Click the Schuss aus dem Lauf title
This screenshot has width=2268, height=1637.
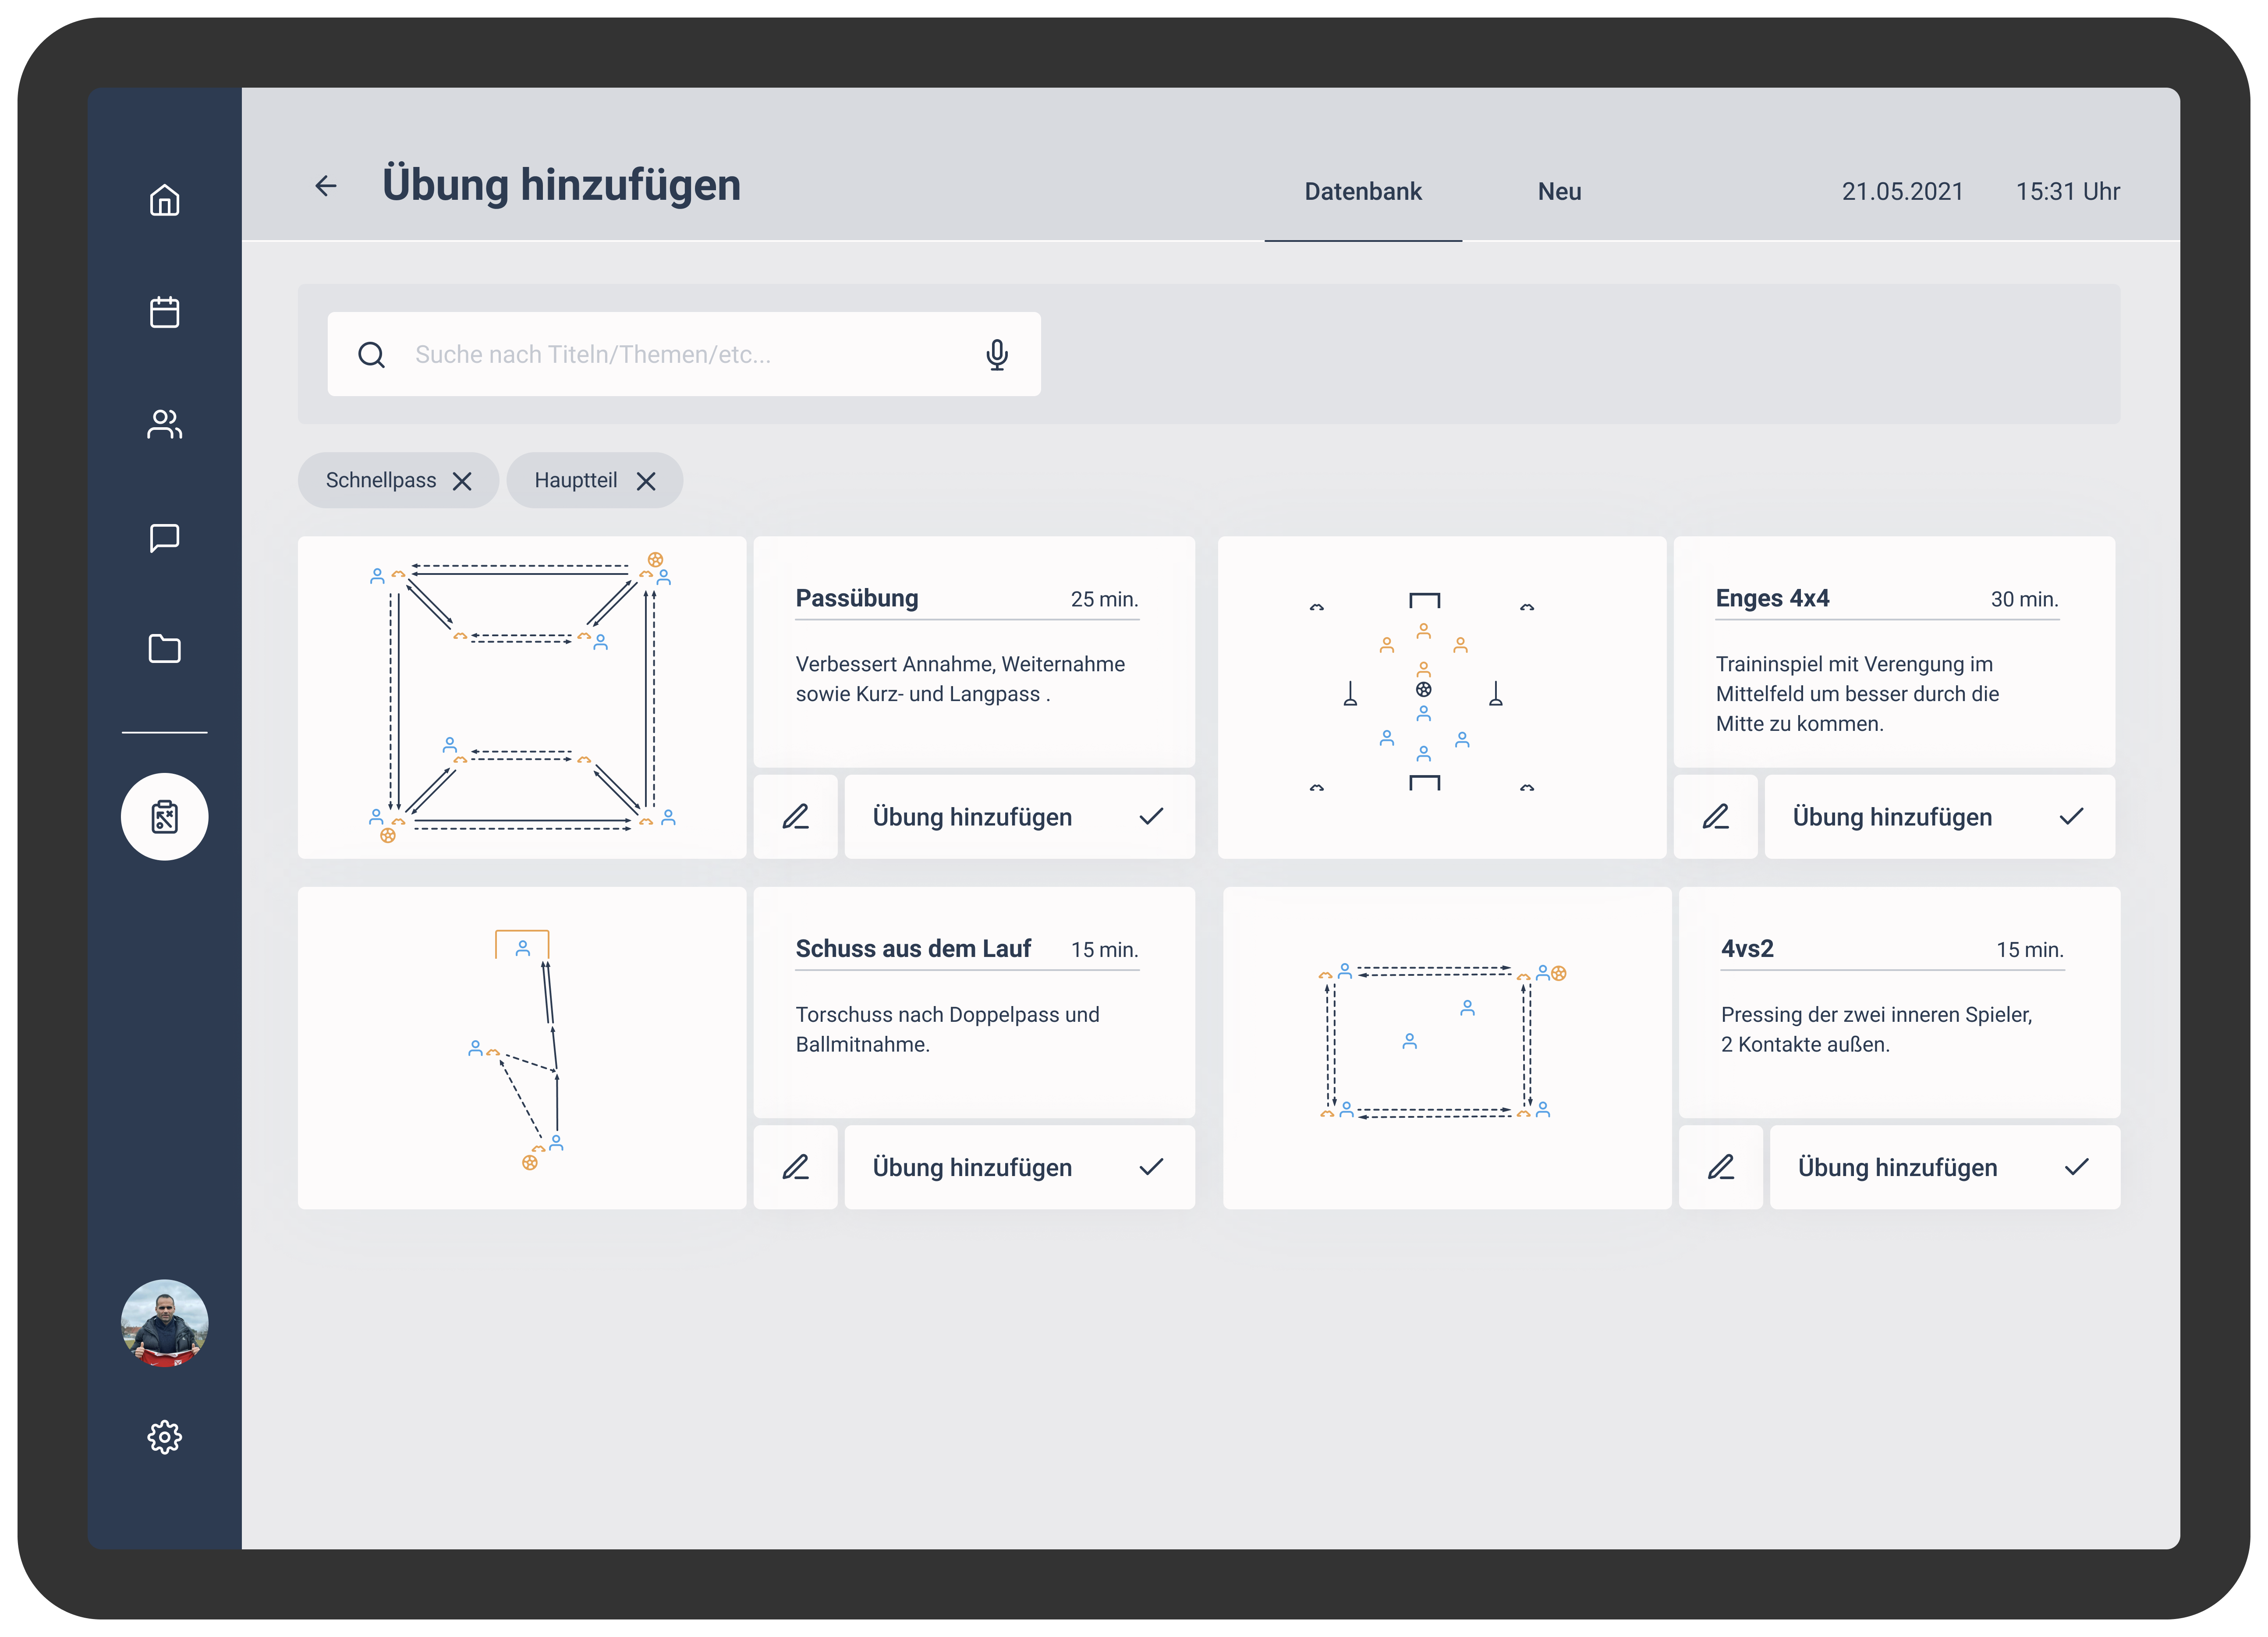pos(913,949)
